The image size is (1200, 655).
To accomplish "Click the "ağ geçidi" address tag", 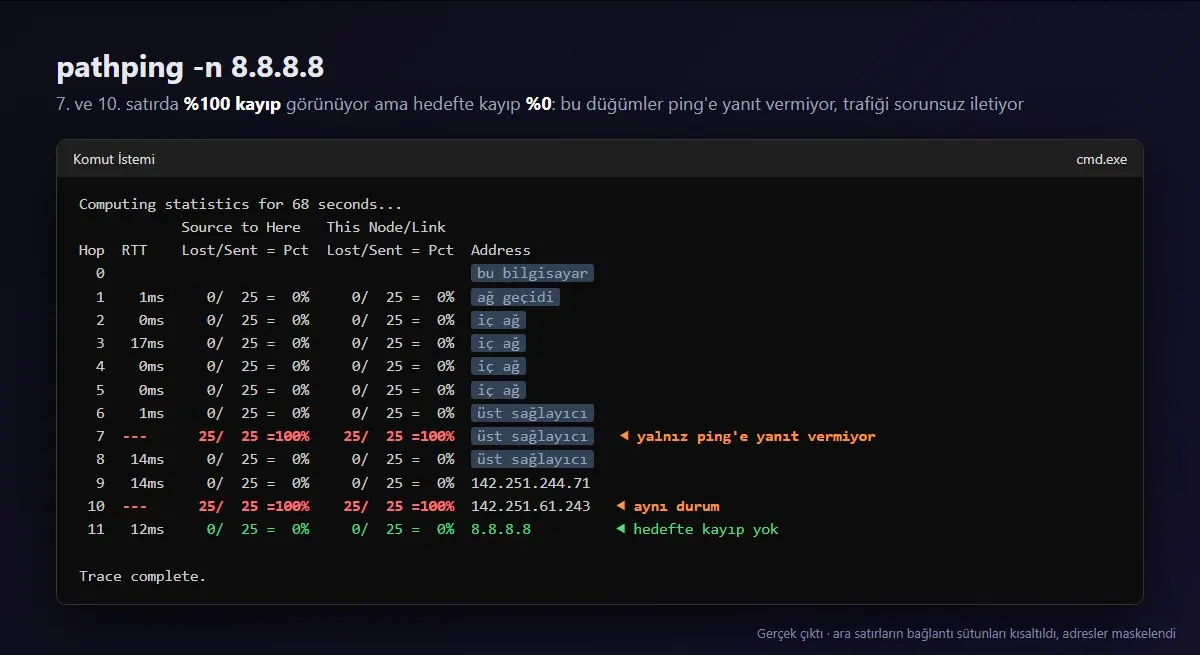I will [516, 297].
